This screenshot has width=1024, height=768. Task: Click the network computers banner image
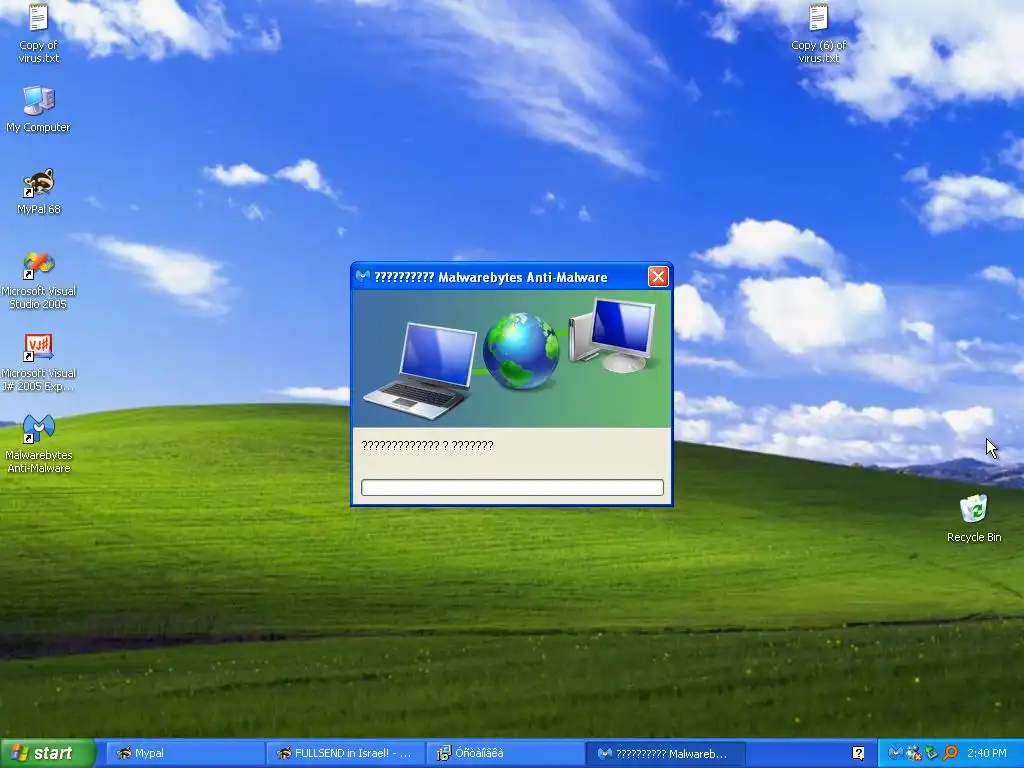pos(511,359)
